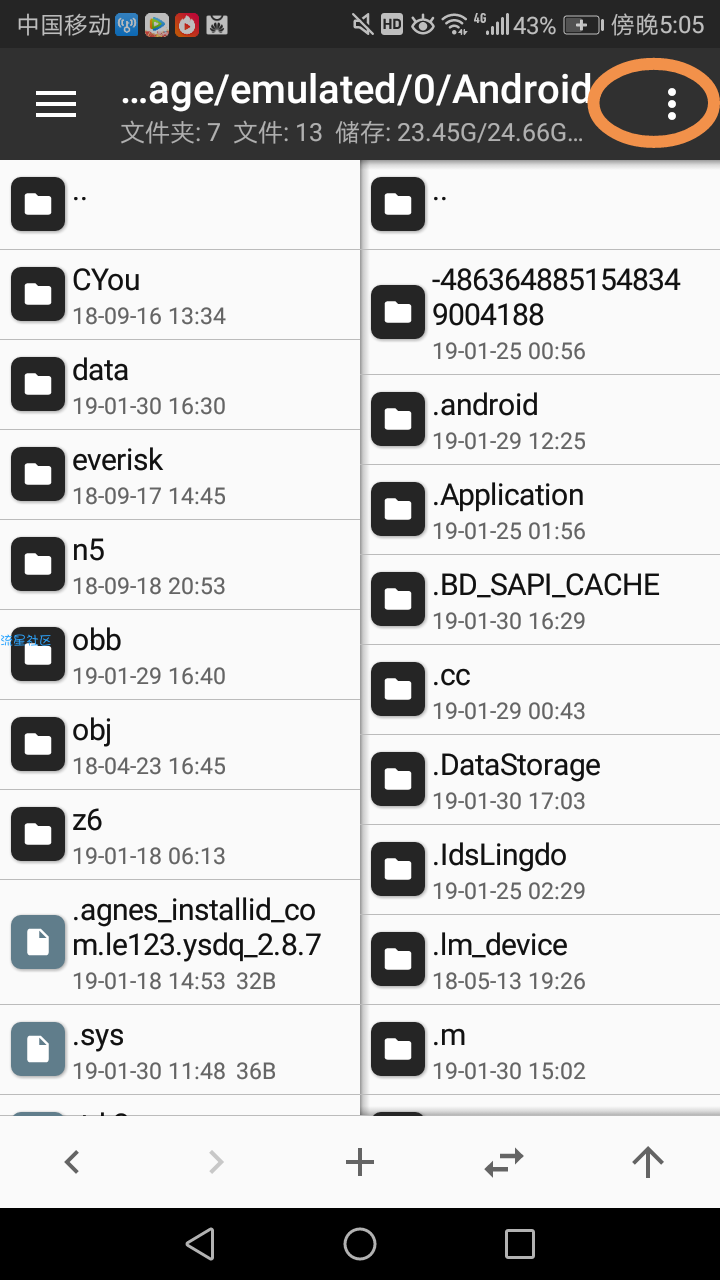Tap the forward arrow in bottom toolbar
Screen dimensions: 720x1280
[216, 1161]
